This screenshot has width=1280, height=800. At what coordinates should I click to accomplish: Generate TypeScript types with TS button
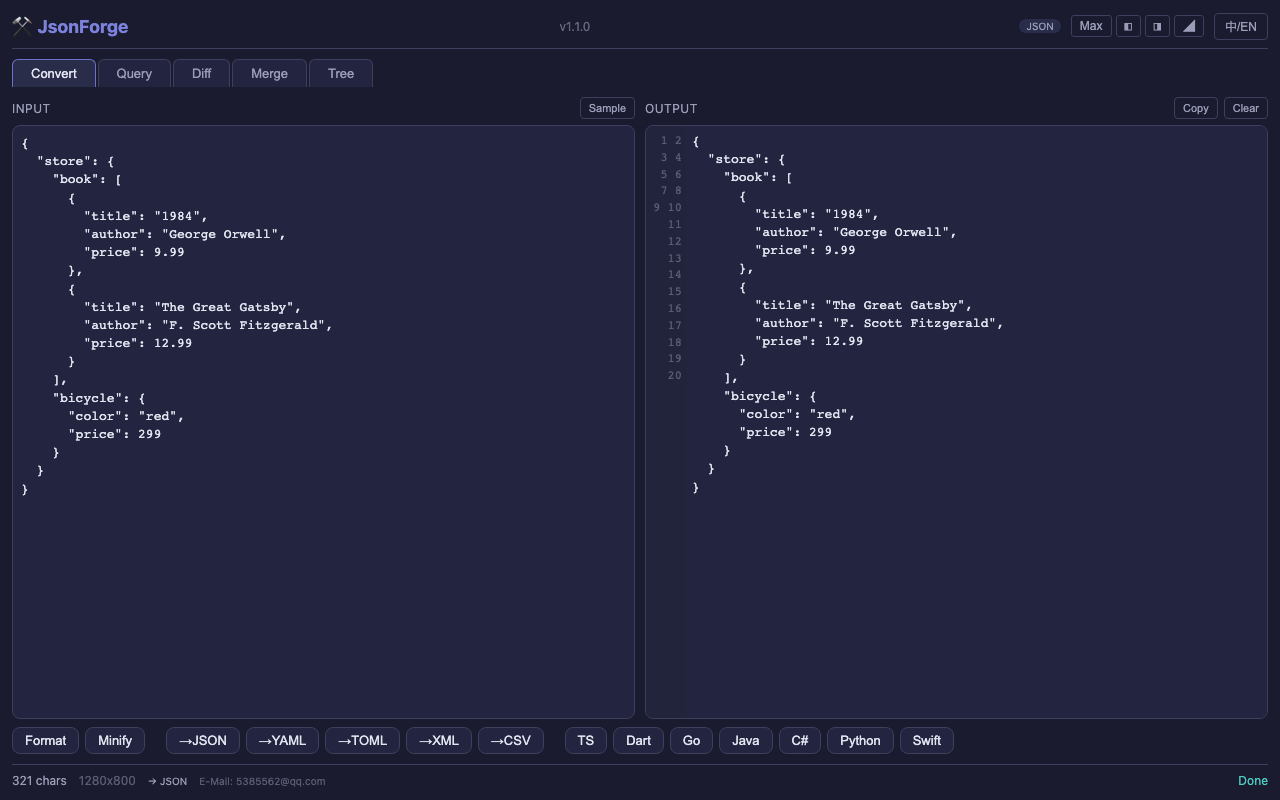586,741
